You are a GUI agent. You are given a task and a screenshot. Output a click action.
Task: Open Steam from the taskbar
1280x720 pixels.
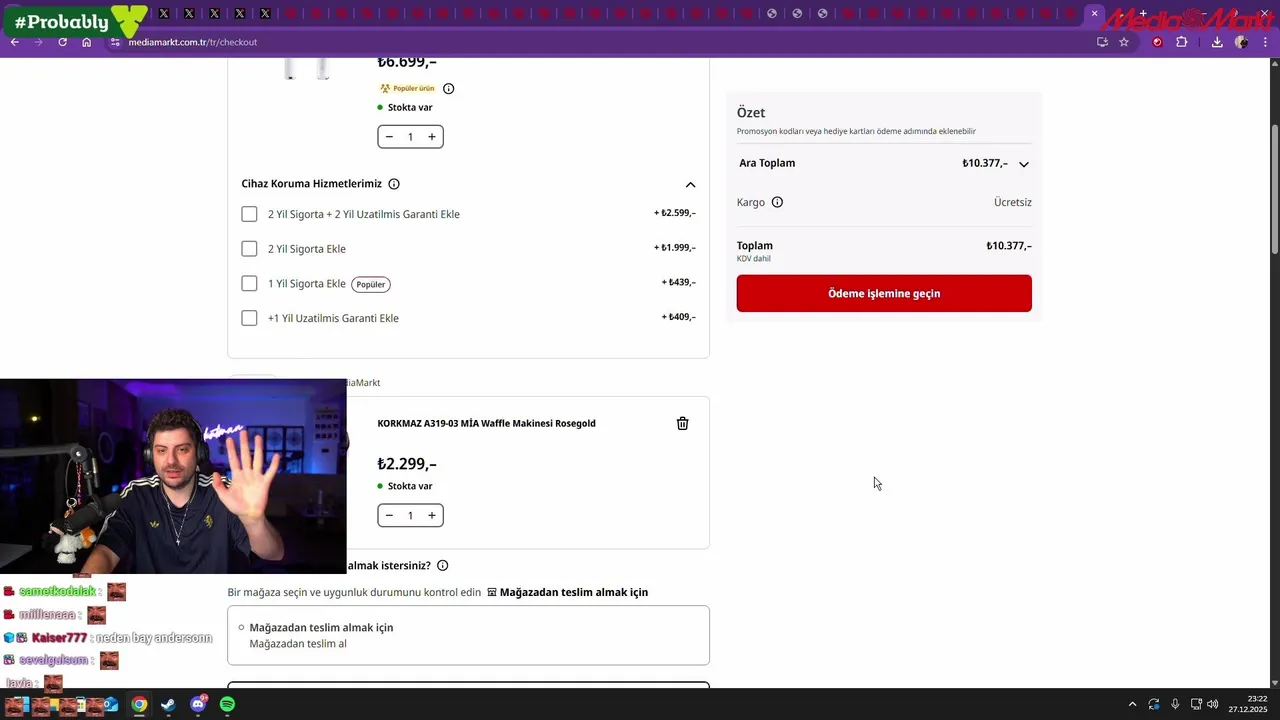tap(168, 705)
